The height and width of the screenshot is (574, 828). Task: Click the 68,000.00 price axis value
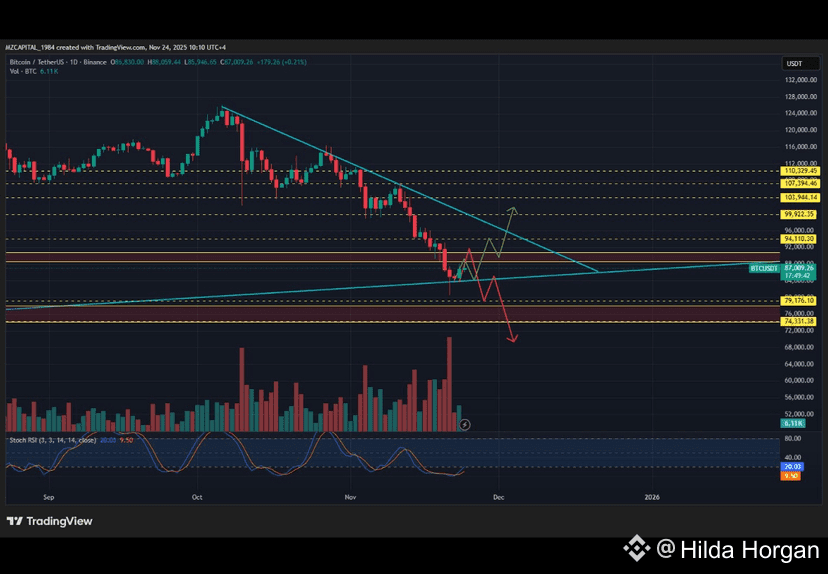801,347
